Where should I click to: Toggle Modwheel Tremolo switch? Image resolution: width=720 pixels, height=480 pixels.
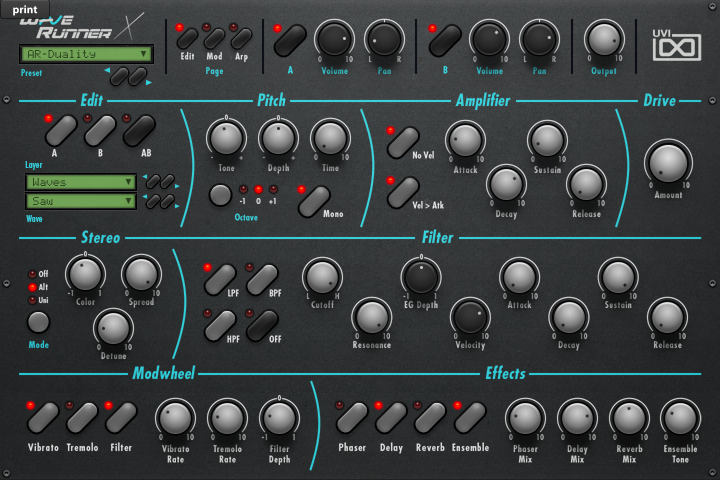(82, 418)
